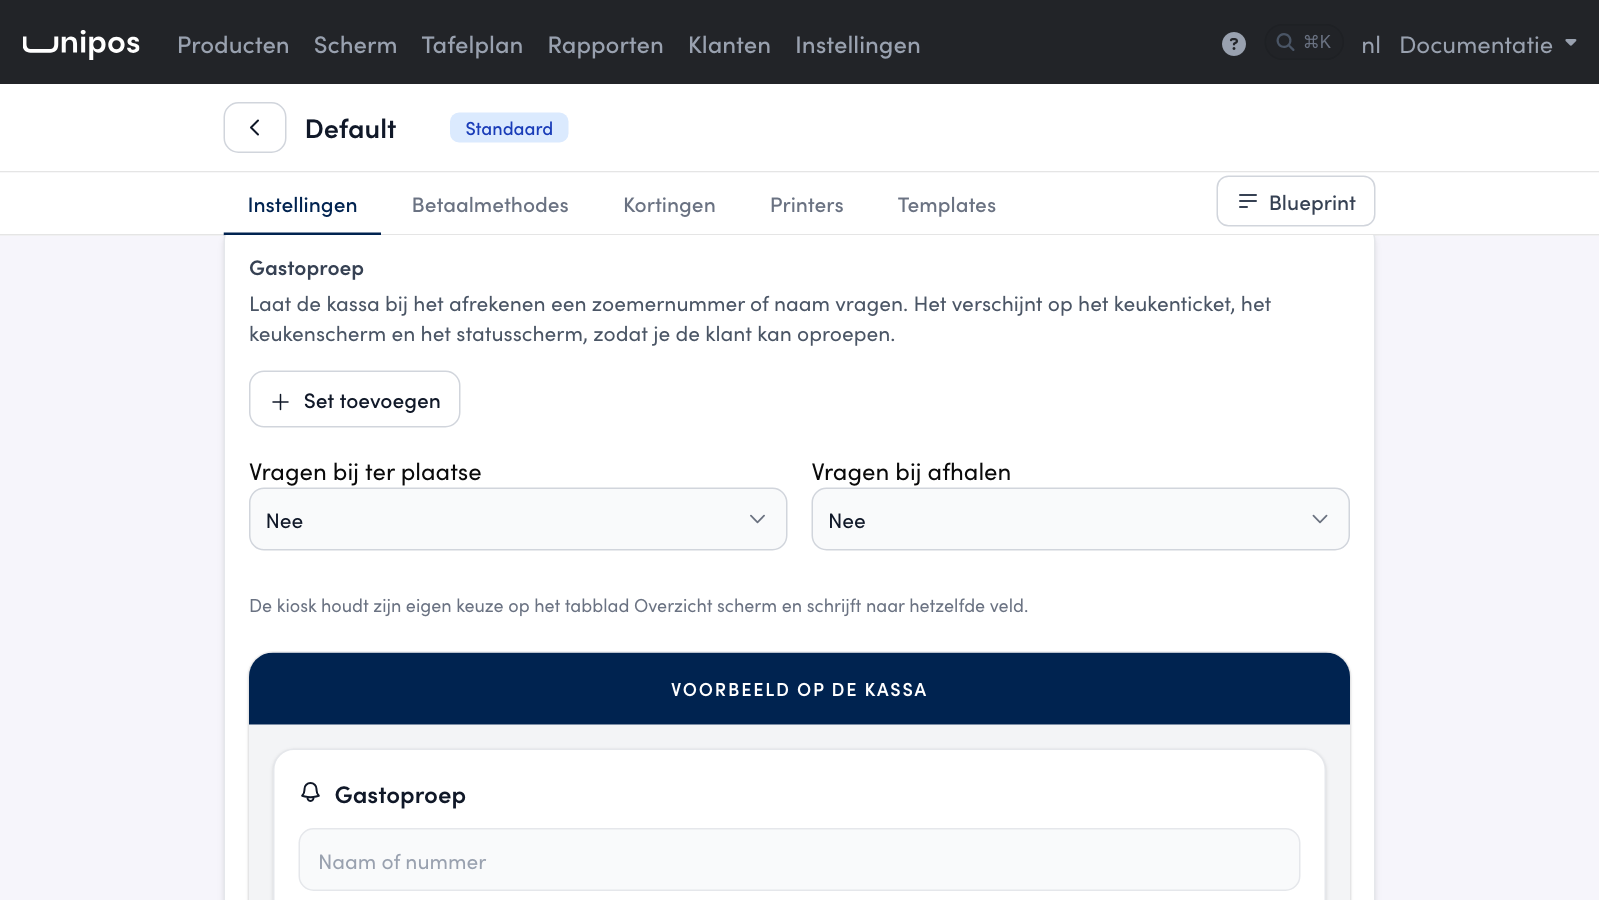Switch to the Betaalmethodes tab

(490, 205)
